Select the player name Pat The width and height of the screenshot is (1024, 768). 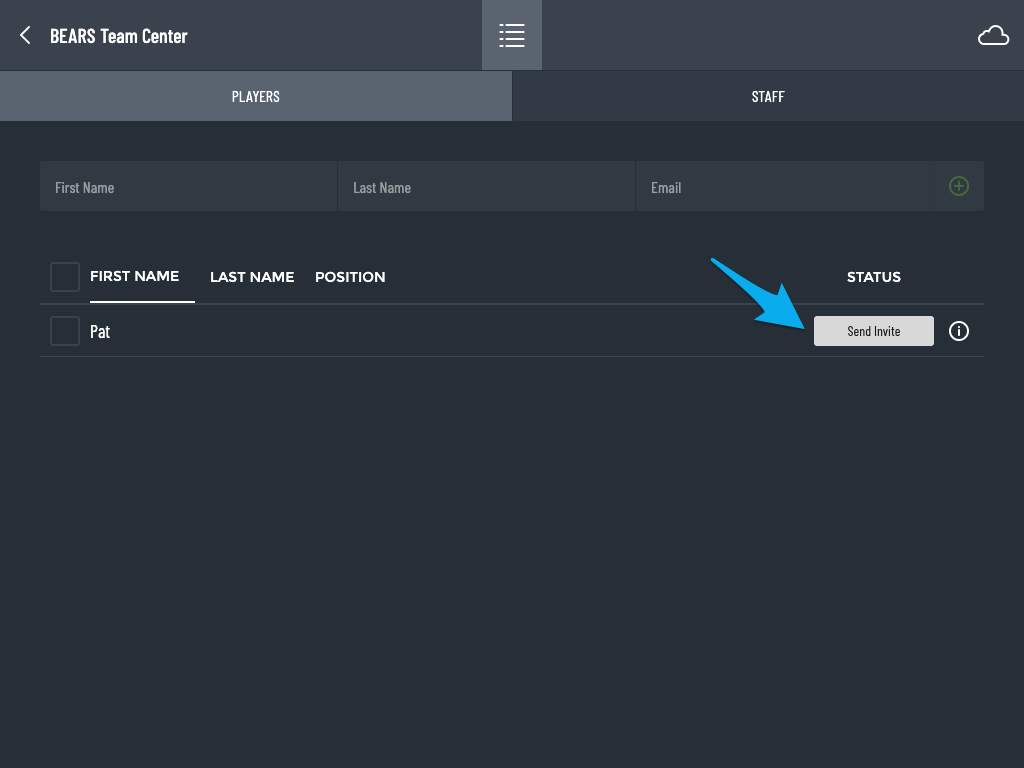(100, 332)
